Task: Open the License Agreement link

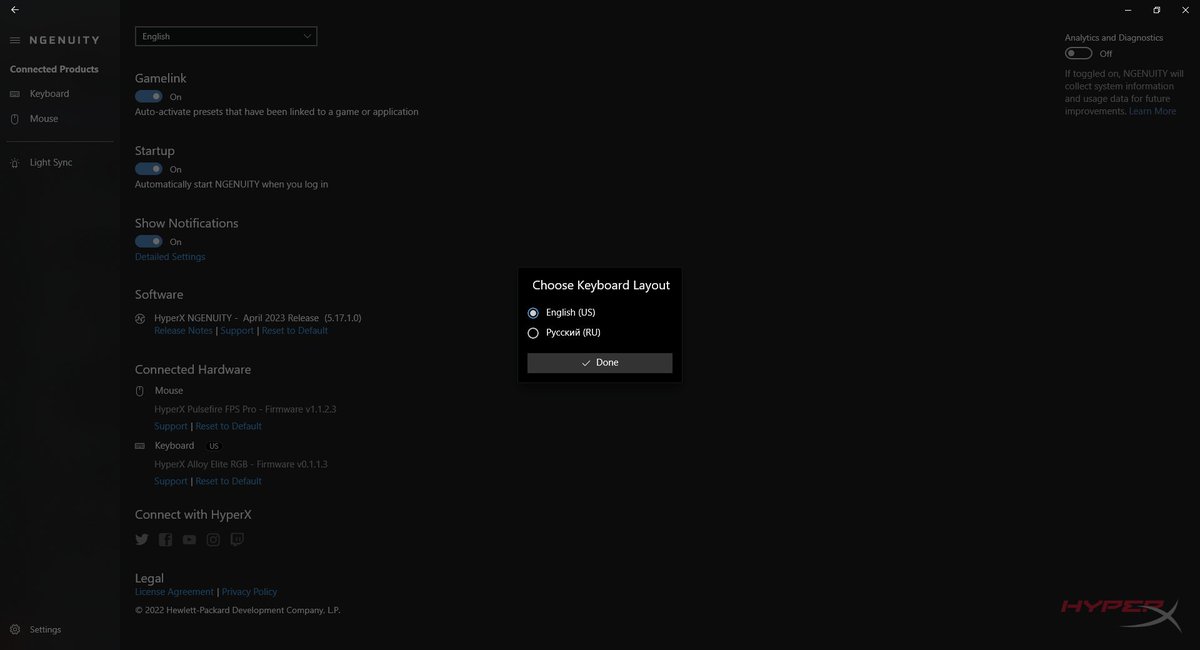Action: (x=174, y=592)
